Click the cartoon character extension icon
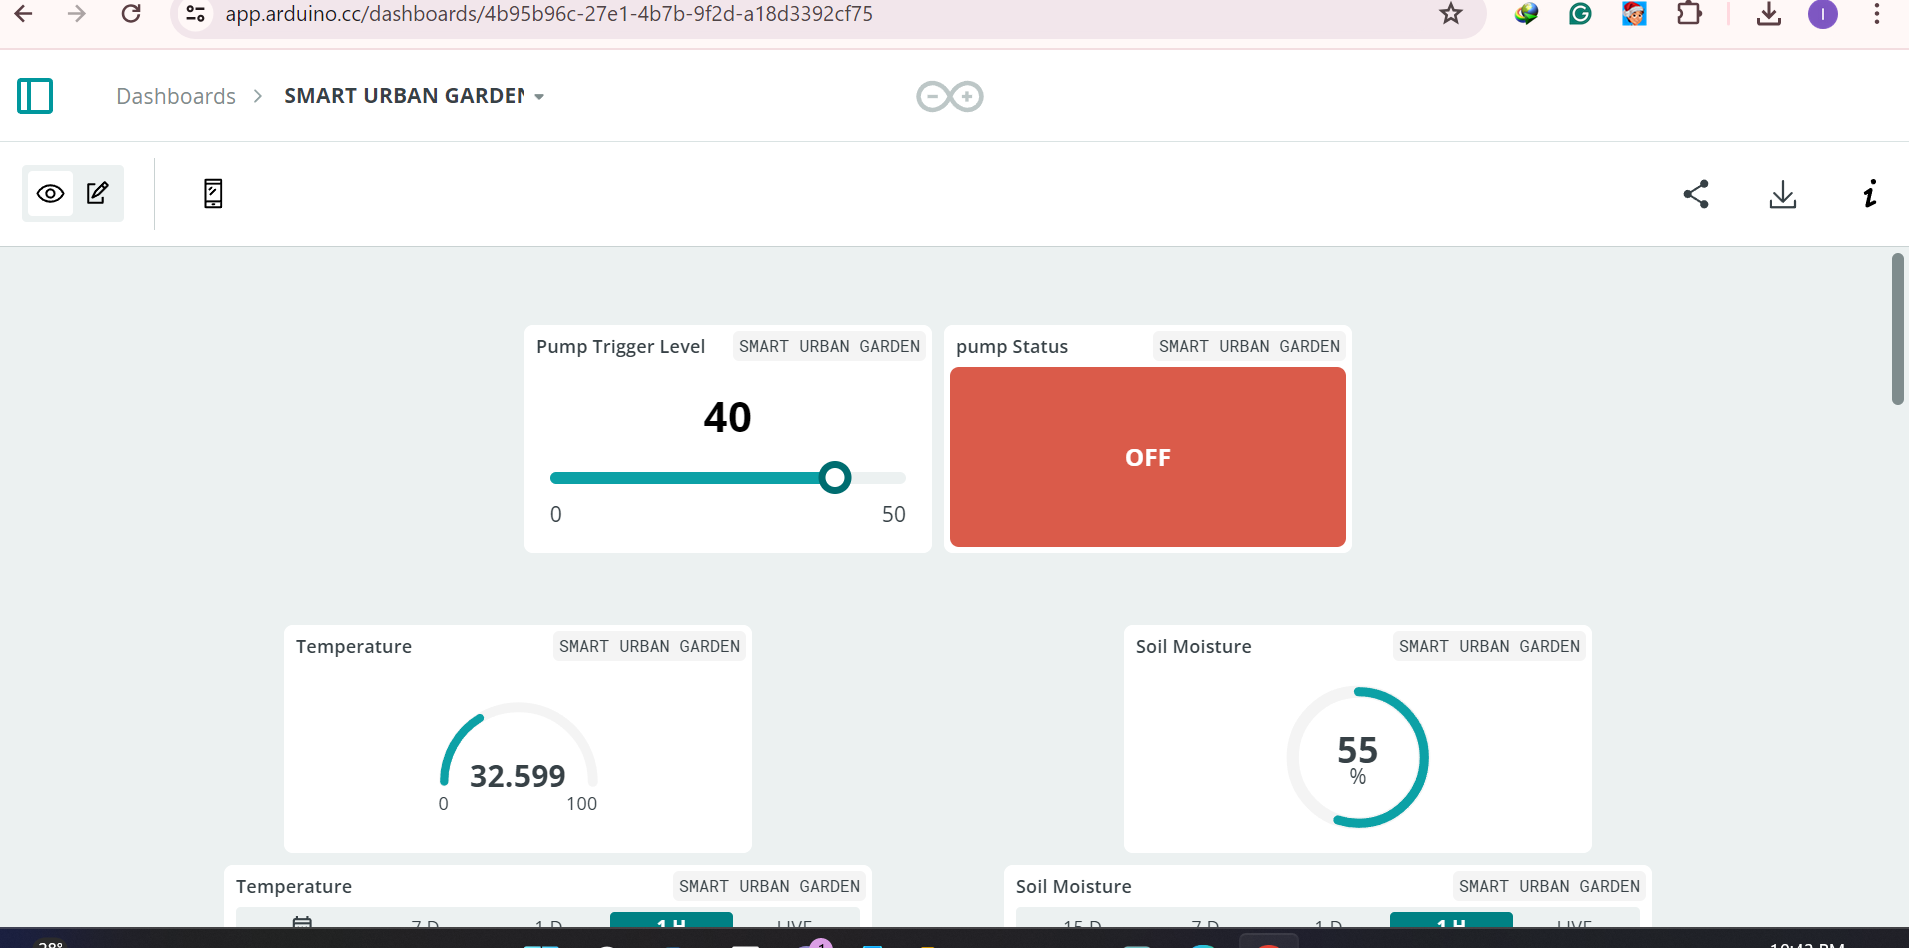The image size is (1909, 948). [1634, 14]
